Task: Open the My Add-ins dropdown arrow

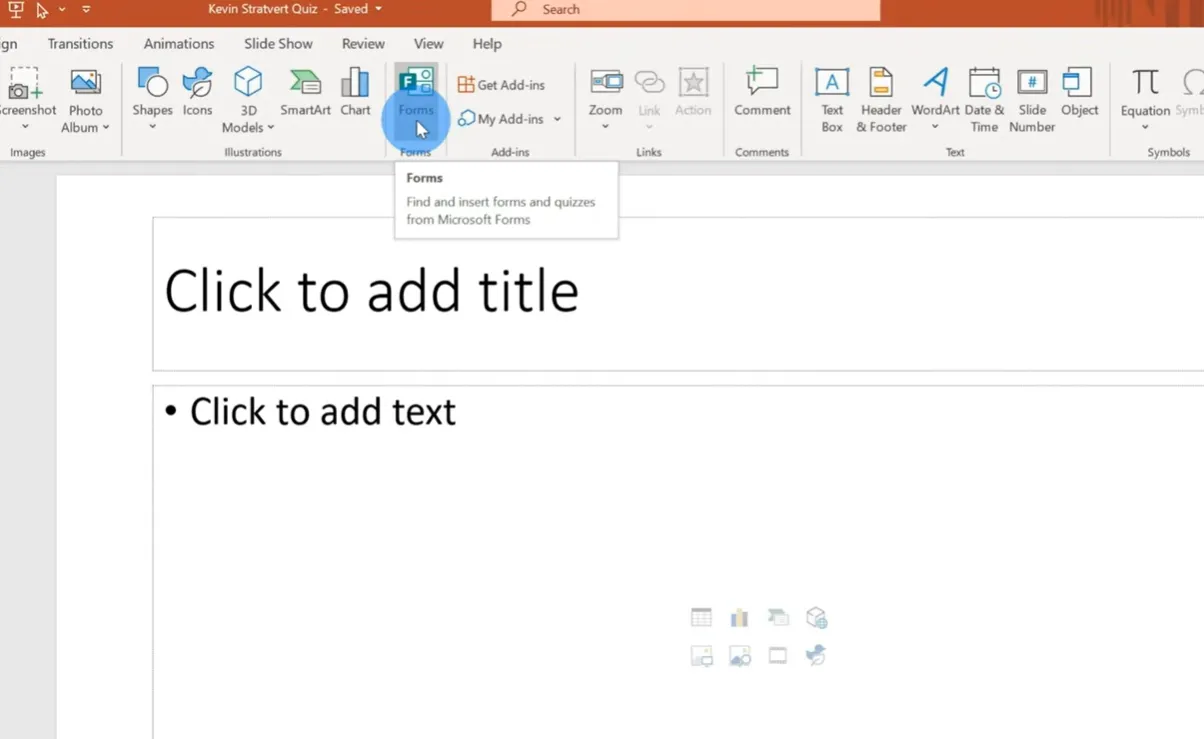Action: pyautogui.click(x=557, y=119)
